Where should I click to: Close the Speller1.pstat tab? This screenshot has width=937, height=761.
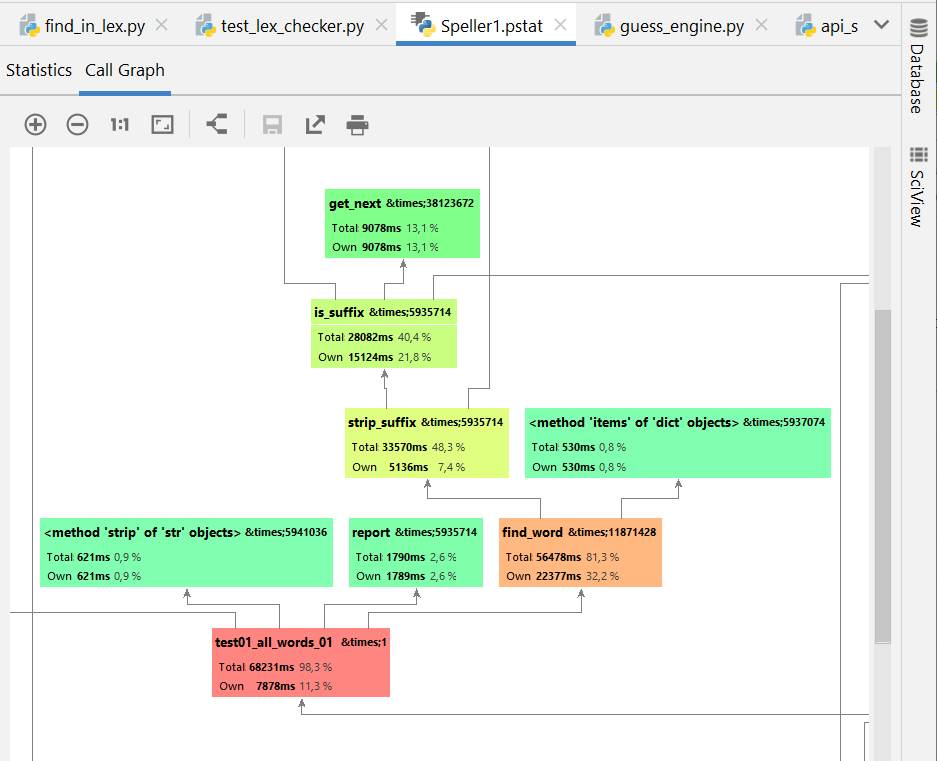[x=561, y=25]
